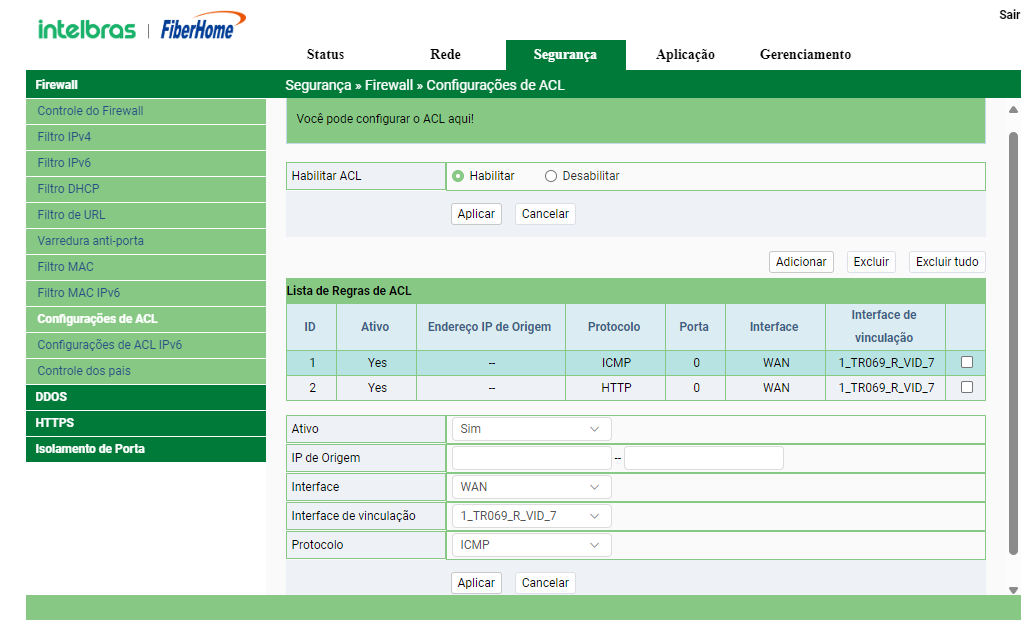1033x640 pixels.
Task: Click the scrollbar down arrow
Action: 1014,590
